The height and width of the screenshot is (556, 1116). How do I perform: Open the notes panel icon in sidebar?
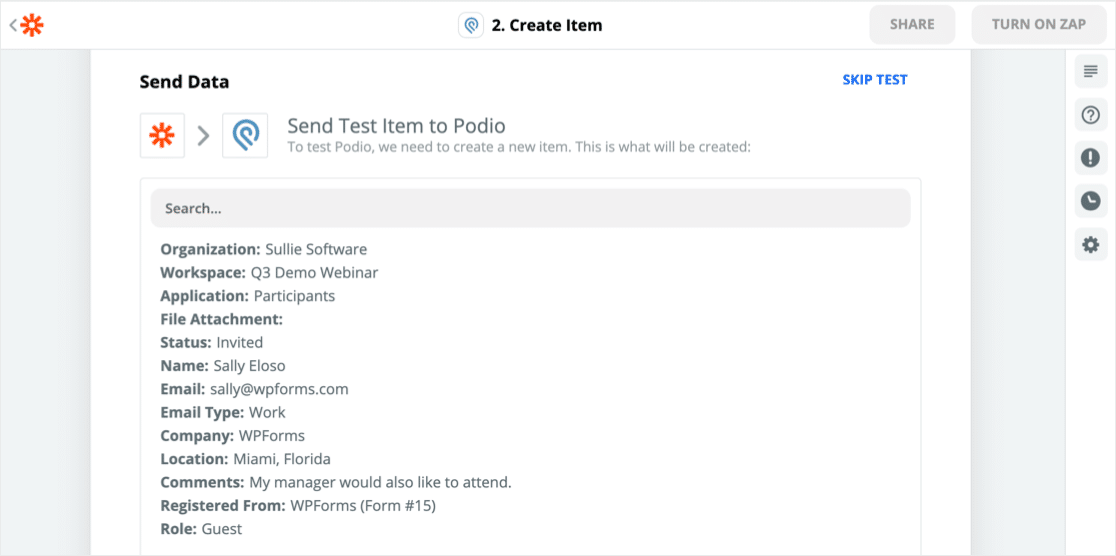point(1090,72)
